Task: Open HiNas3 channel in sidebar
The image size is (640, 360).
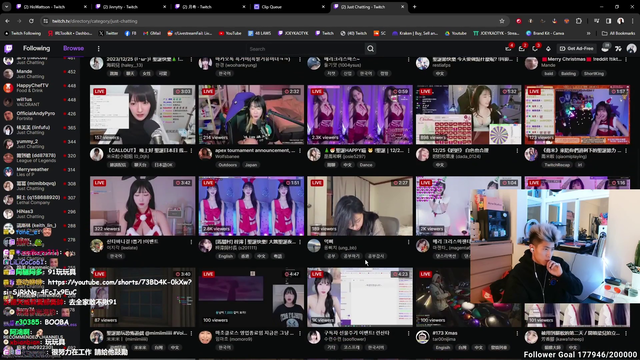Action: click(40, 213)
